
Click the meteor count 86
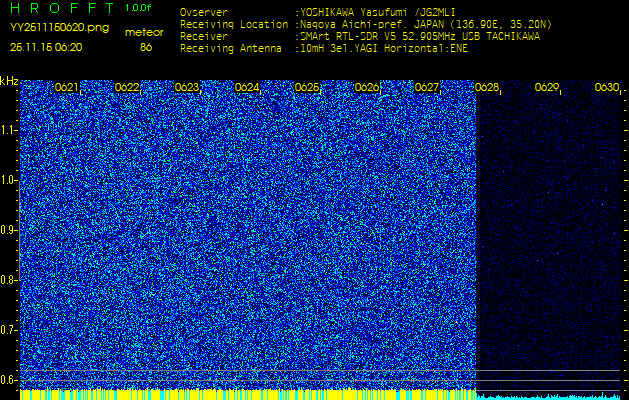pos(146,47)
